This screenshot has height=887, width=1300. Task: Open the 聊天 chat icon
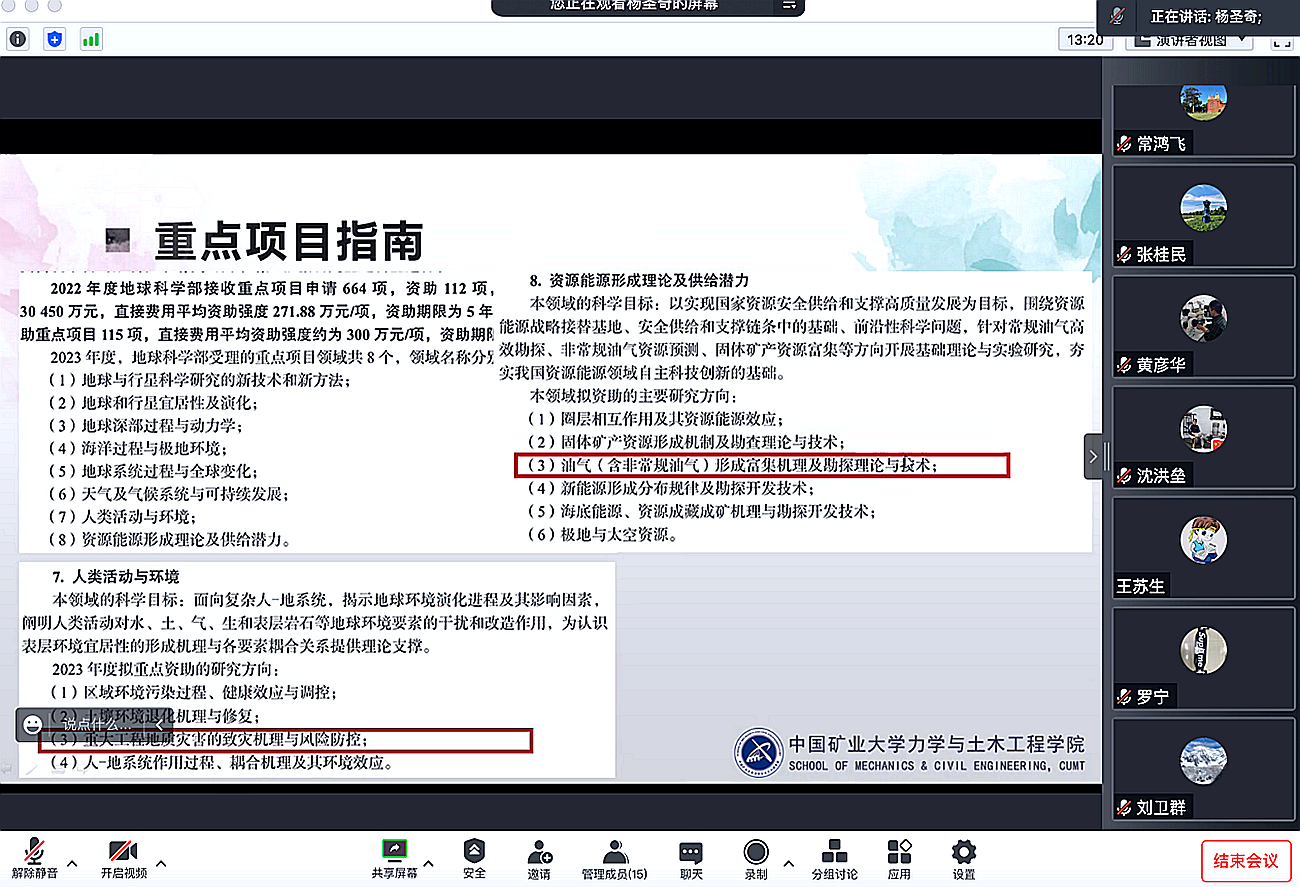click(691, 852)
